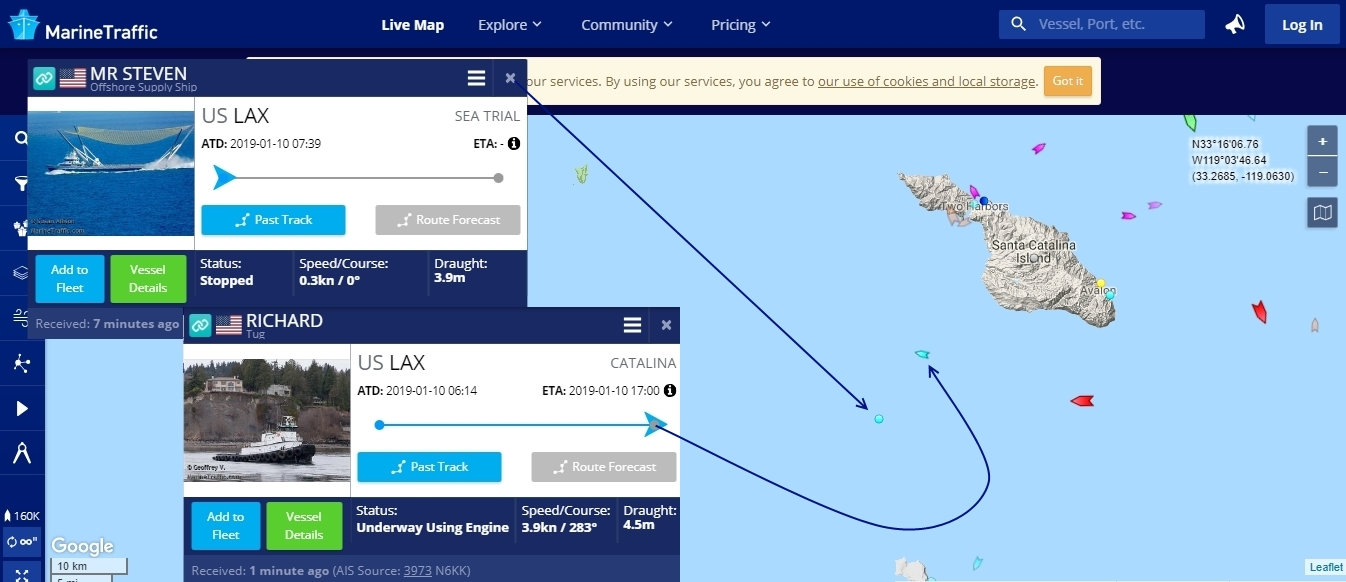Click the weather wind icon in sidebar
This screenshot has width=1346, height=582.
(21, 317)
